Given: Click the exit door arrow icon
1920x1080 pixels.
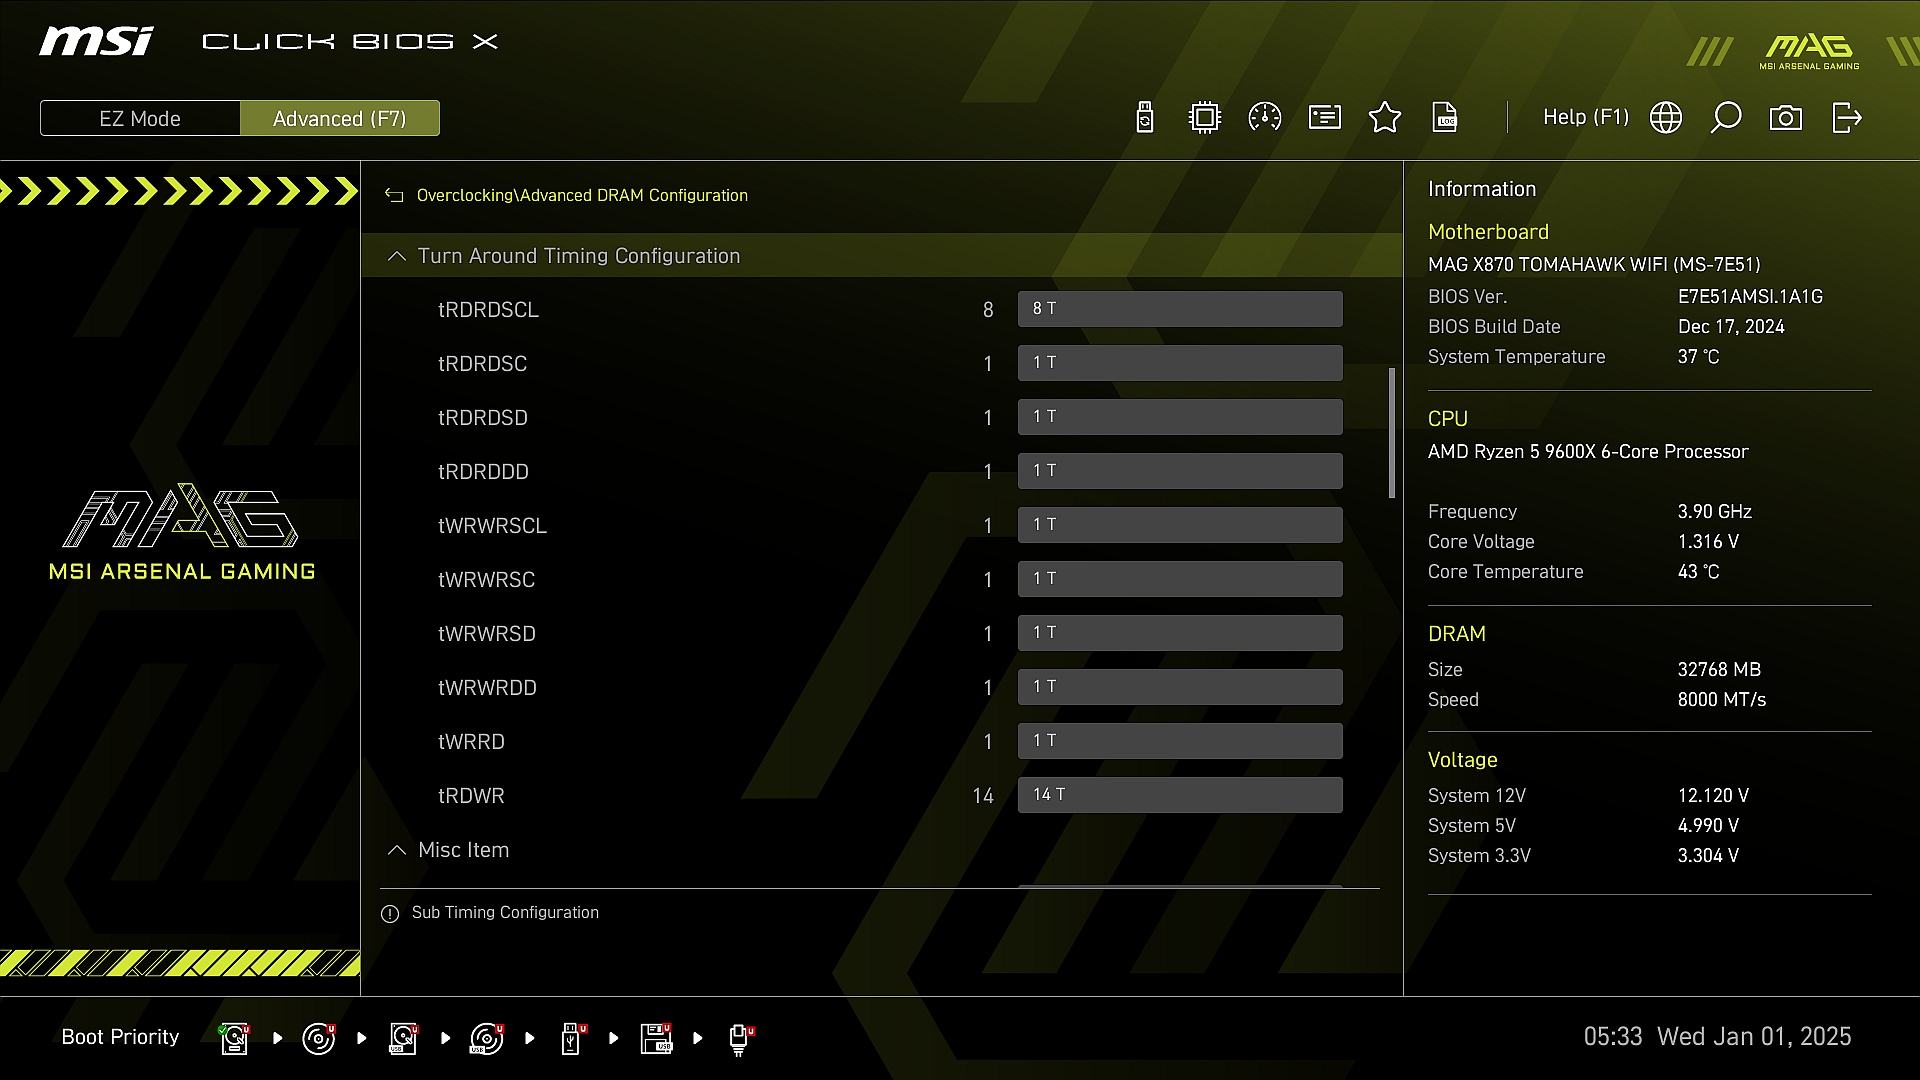Looking at the screenshot, I should pyautogui.click(x=1846, y=118).
